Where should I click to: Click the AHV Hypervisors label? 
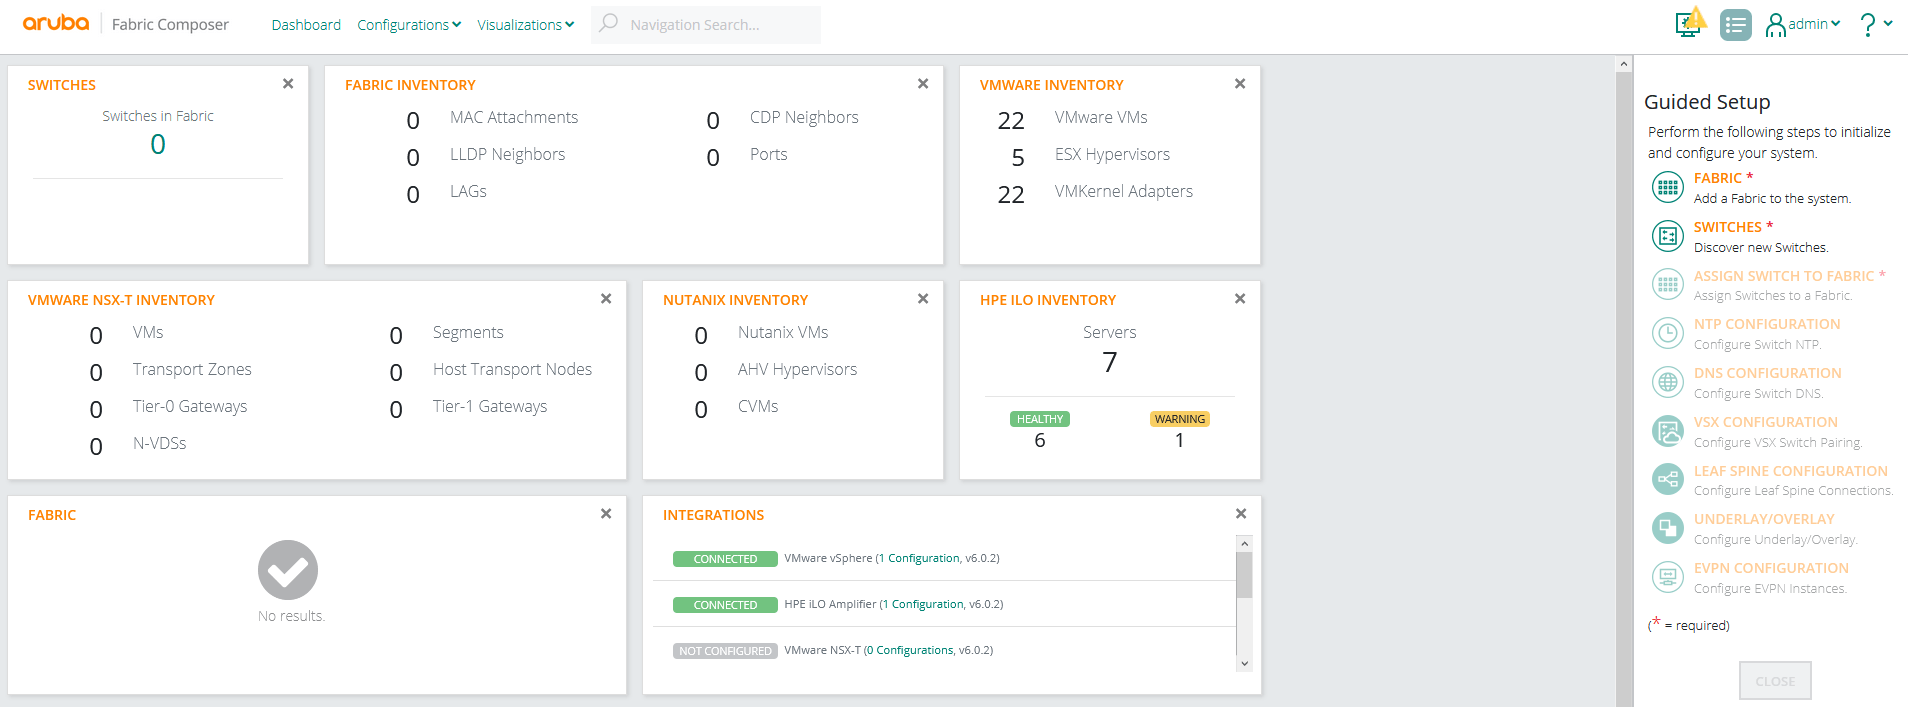pyautogui.click(x=797, y=369)
